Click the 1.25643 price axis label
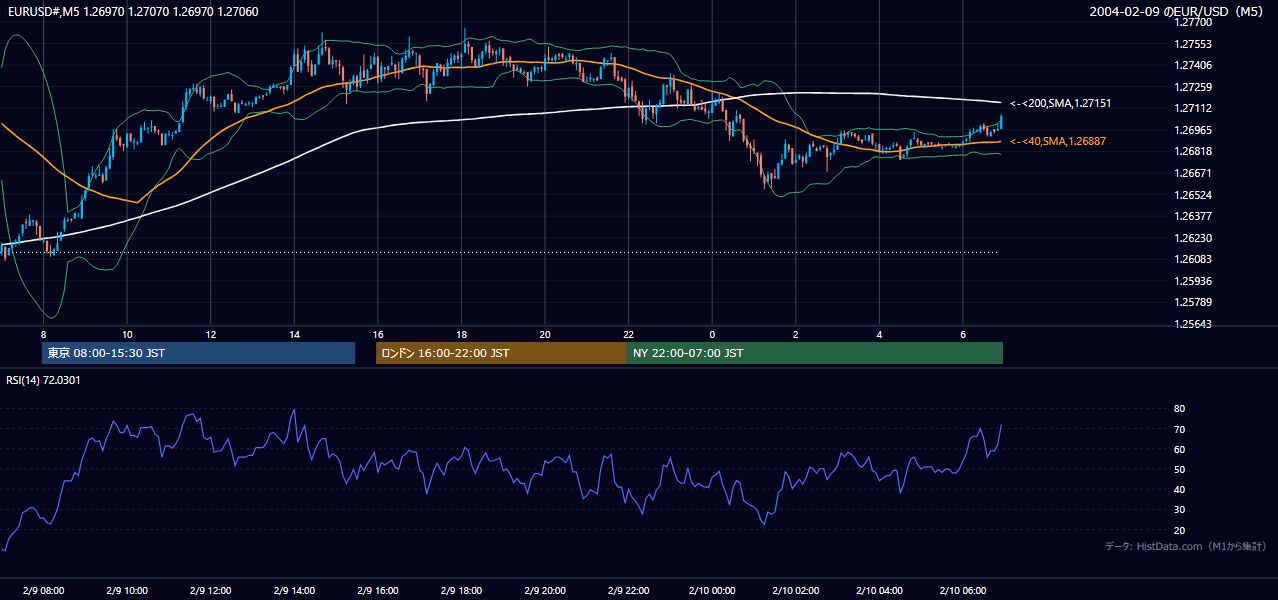Viewport: 1278px width, 600px height. [1194, 324]
